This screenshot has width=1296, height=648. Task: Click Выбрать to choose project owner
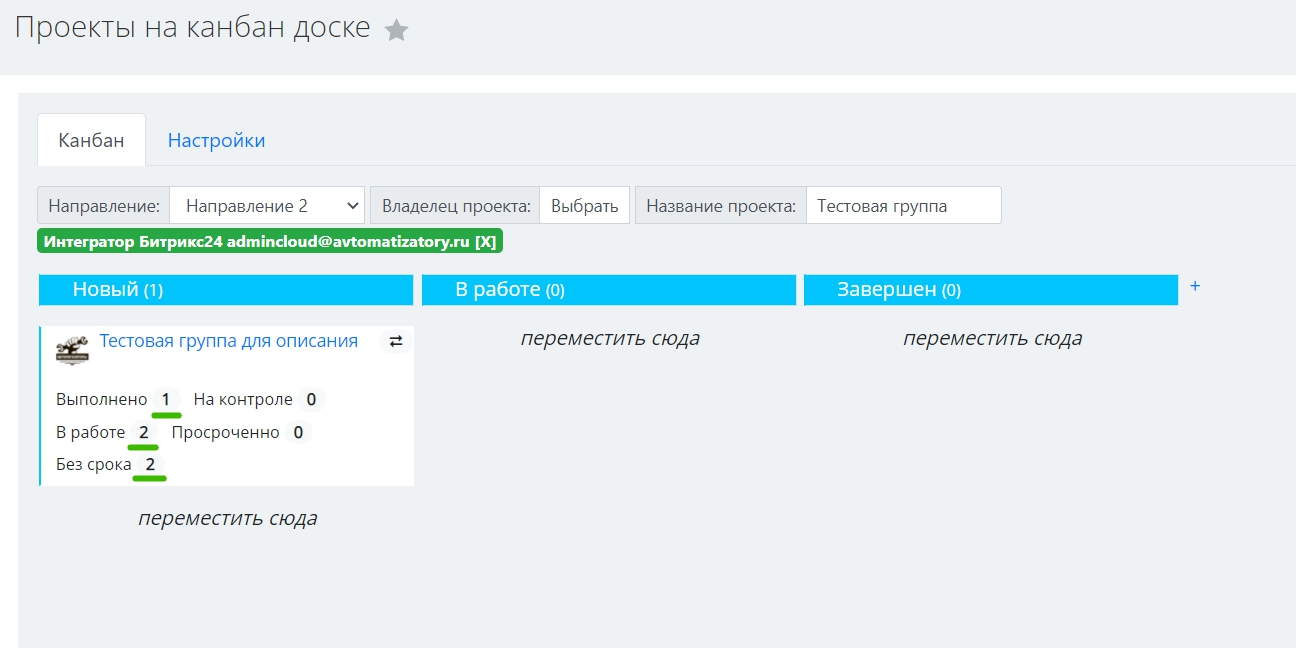(584, 206)
